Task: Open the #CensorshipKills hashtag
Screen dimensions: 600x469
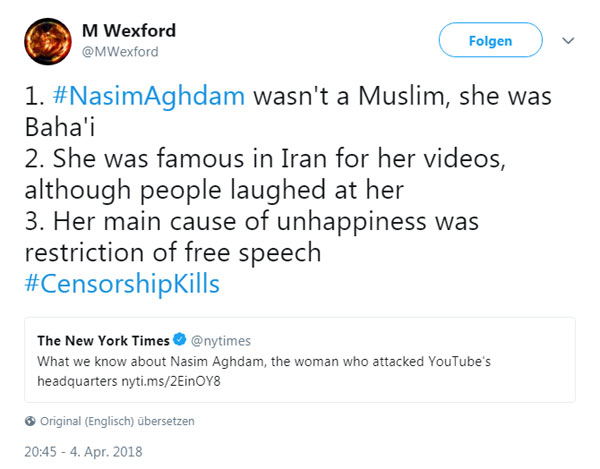Action: 122,284
